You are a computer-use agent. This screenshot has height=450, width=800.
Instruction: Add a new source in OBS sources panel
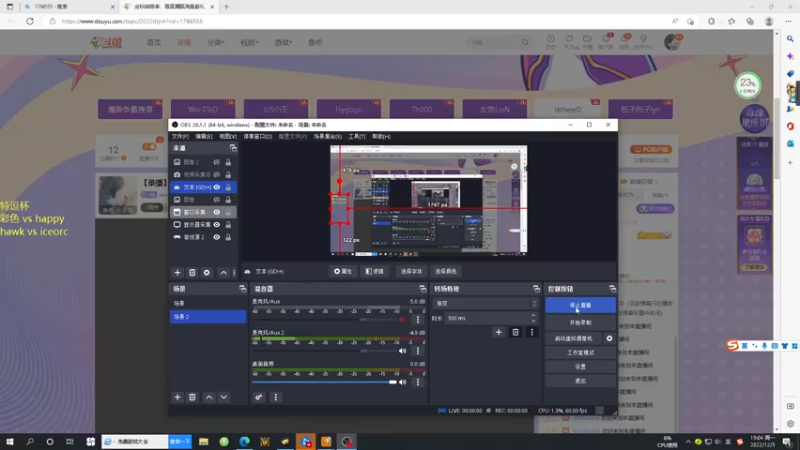(x=177, y=272)
